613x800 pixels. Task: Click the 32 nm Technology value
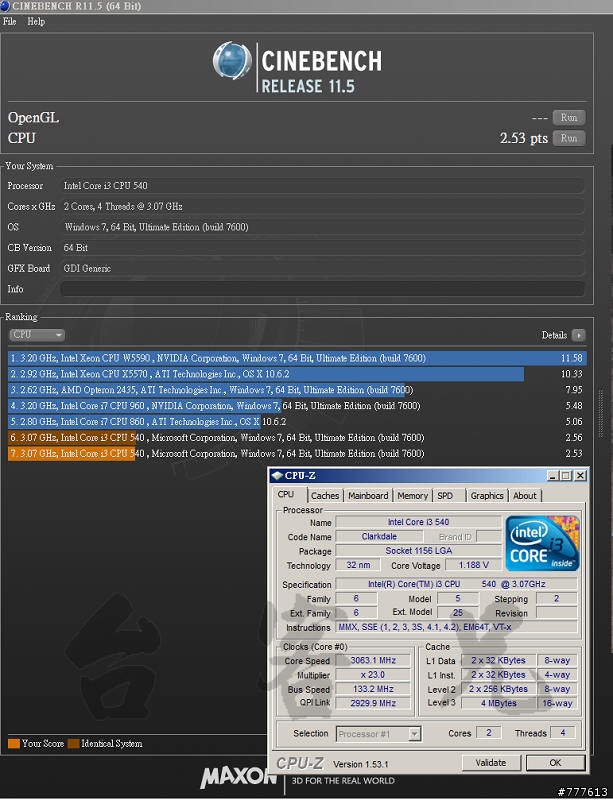click(x=358, y=565)
